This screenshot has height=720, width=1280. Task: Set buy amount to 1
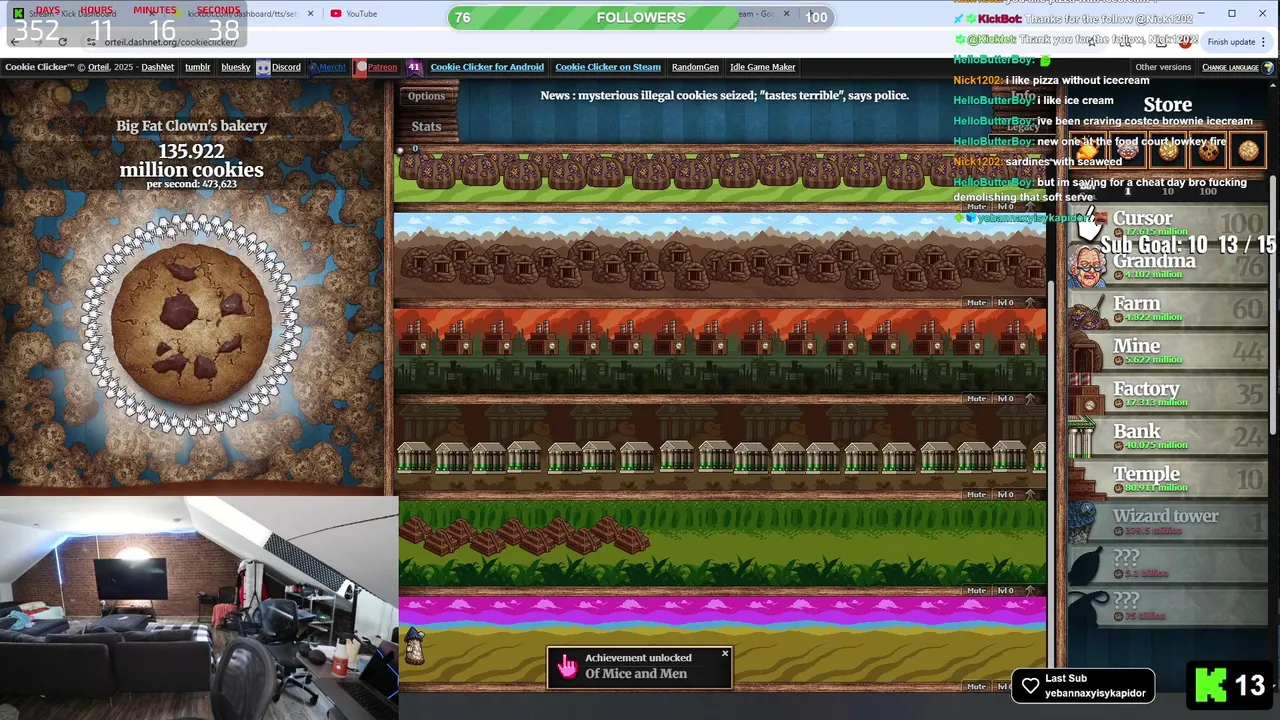pos(1128,191)
